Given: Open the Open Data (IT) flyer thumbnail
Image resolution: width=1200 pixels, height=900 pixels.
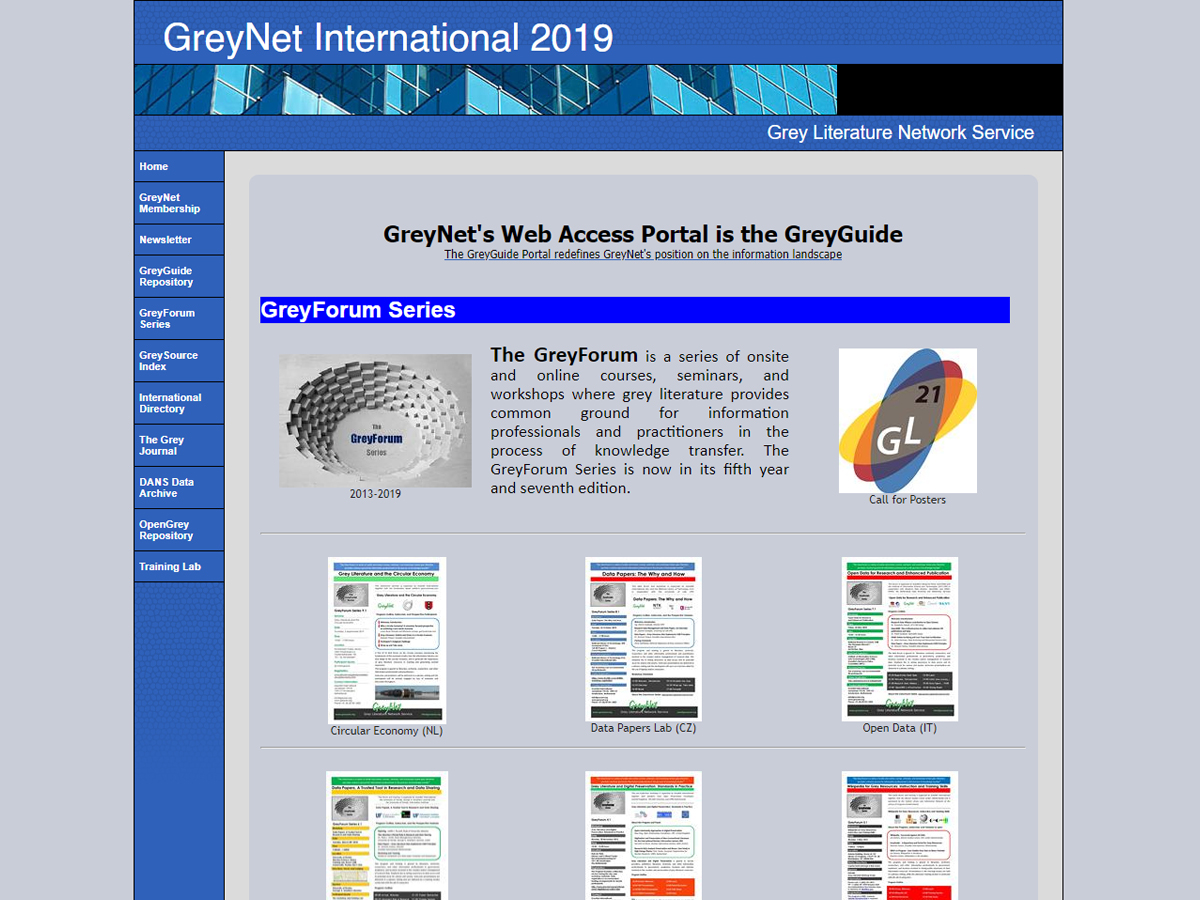Looking at the screenshot, I should [x=899, y=638].
